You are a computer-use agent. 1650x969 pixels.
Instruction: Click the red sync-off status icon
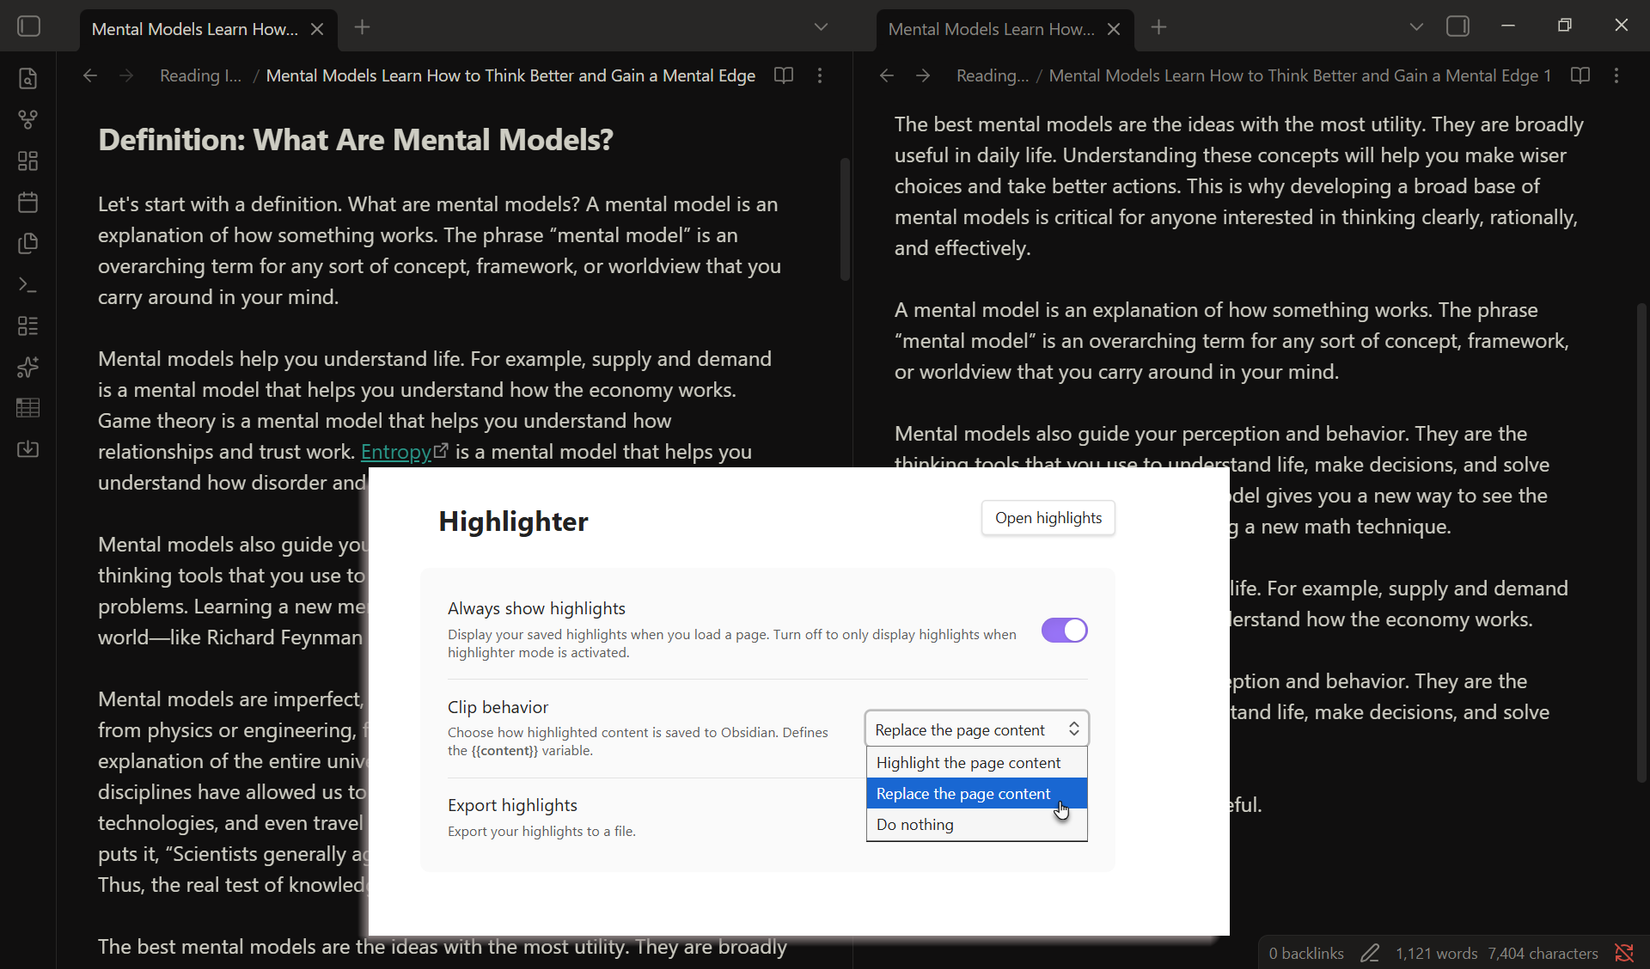click(x=1625, y=954)
